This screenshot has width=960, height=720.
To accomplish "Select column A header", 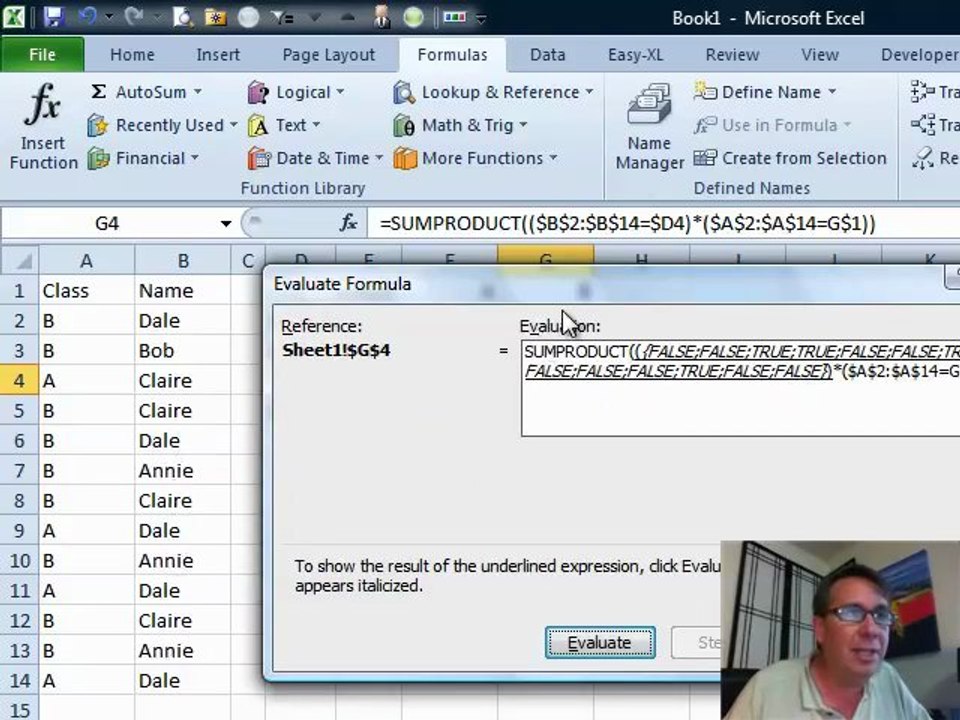I will tap(86, 261).
